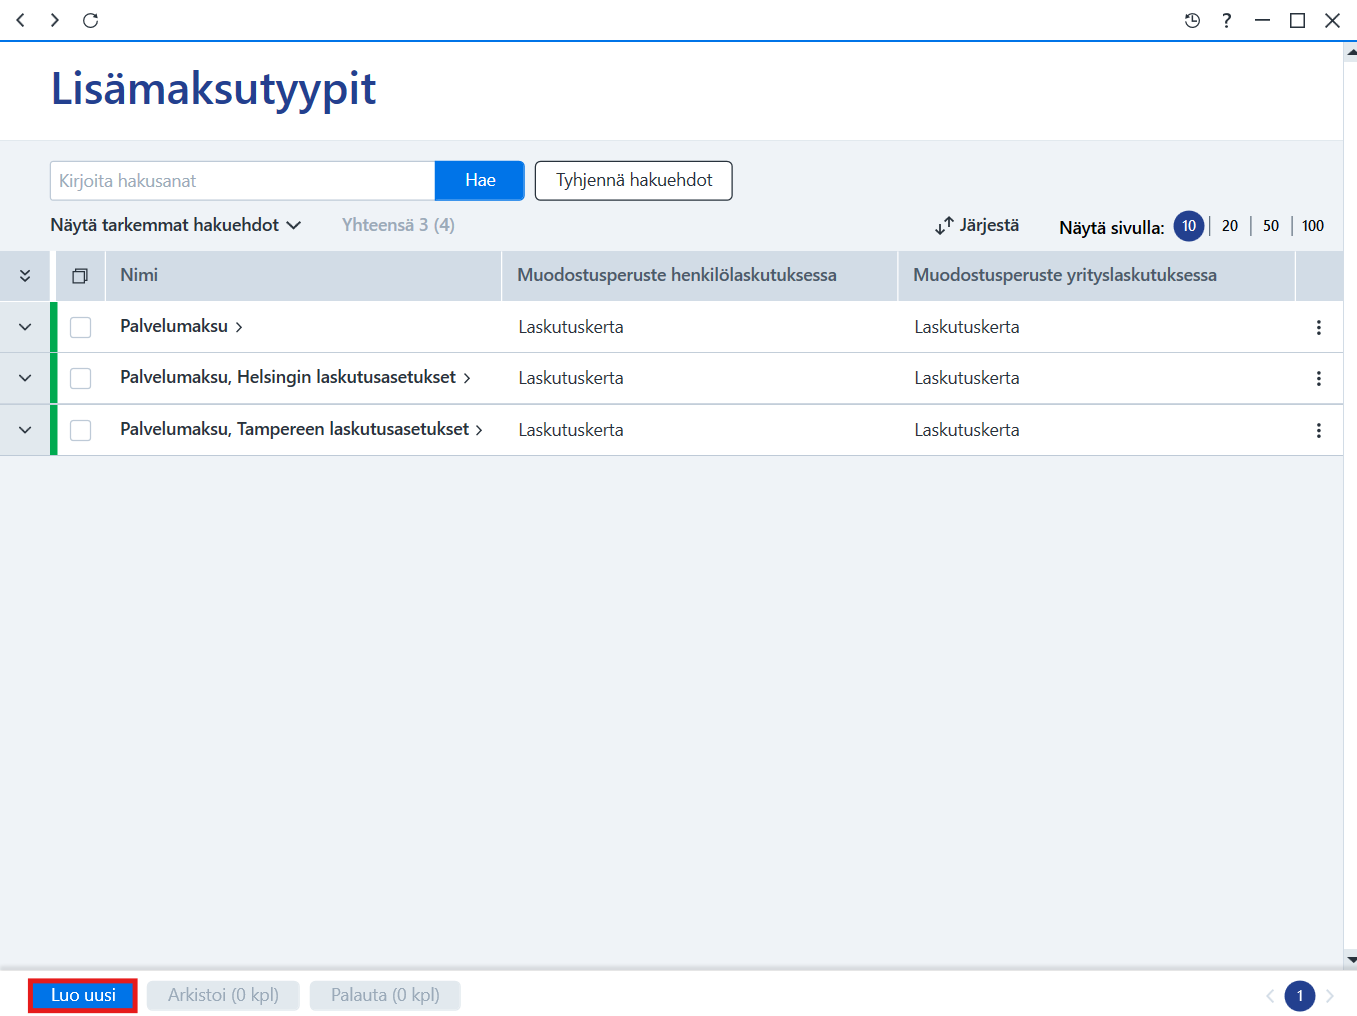1357x1016 pixels.
Task: Click yrityslaskutus Laskutuskerta cell in Tampereen row
Action: (x=967, y=430)
